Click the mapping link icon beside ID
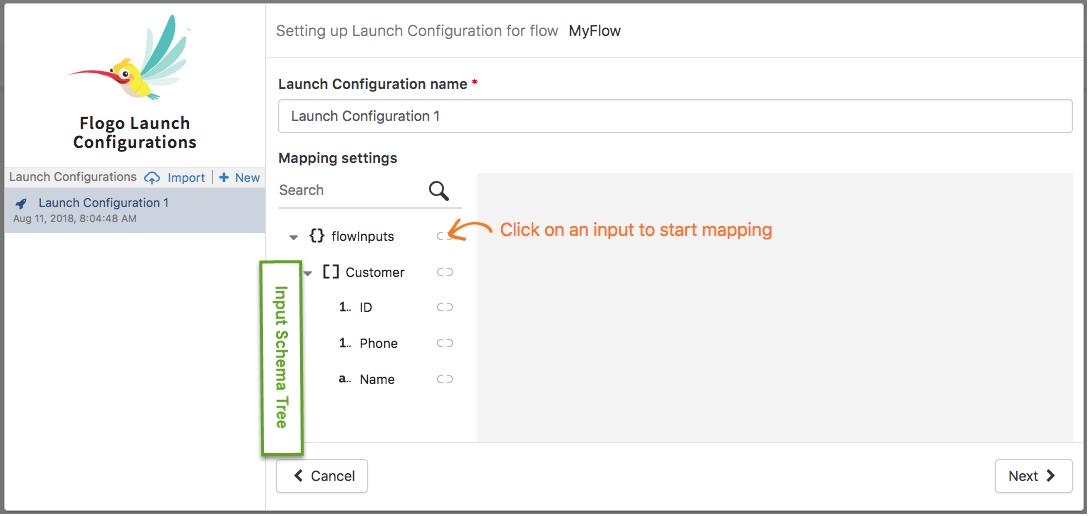1092x516 pixels. [x=445, y=308]
